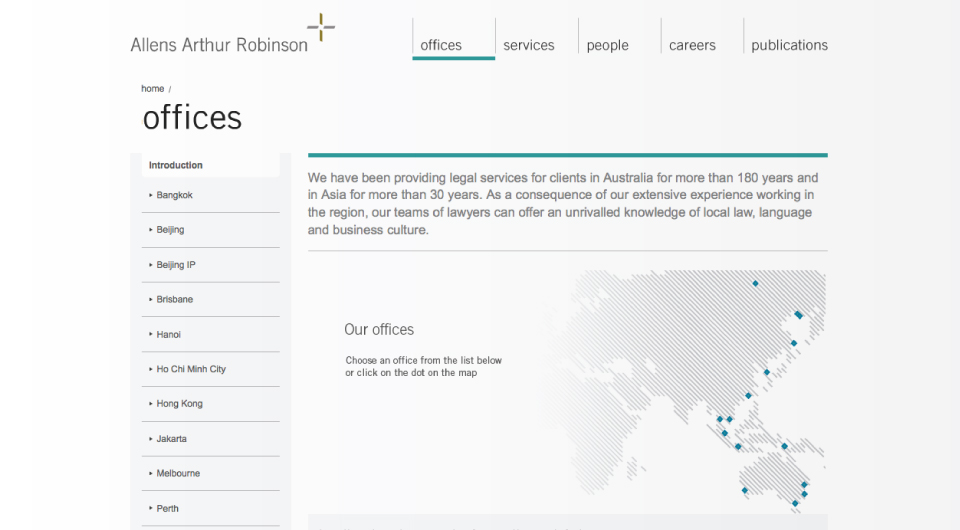Viewport: 960px width, 530px height.
Task: Open the Brisbane office page
Action: tap(175, 299)
